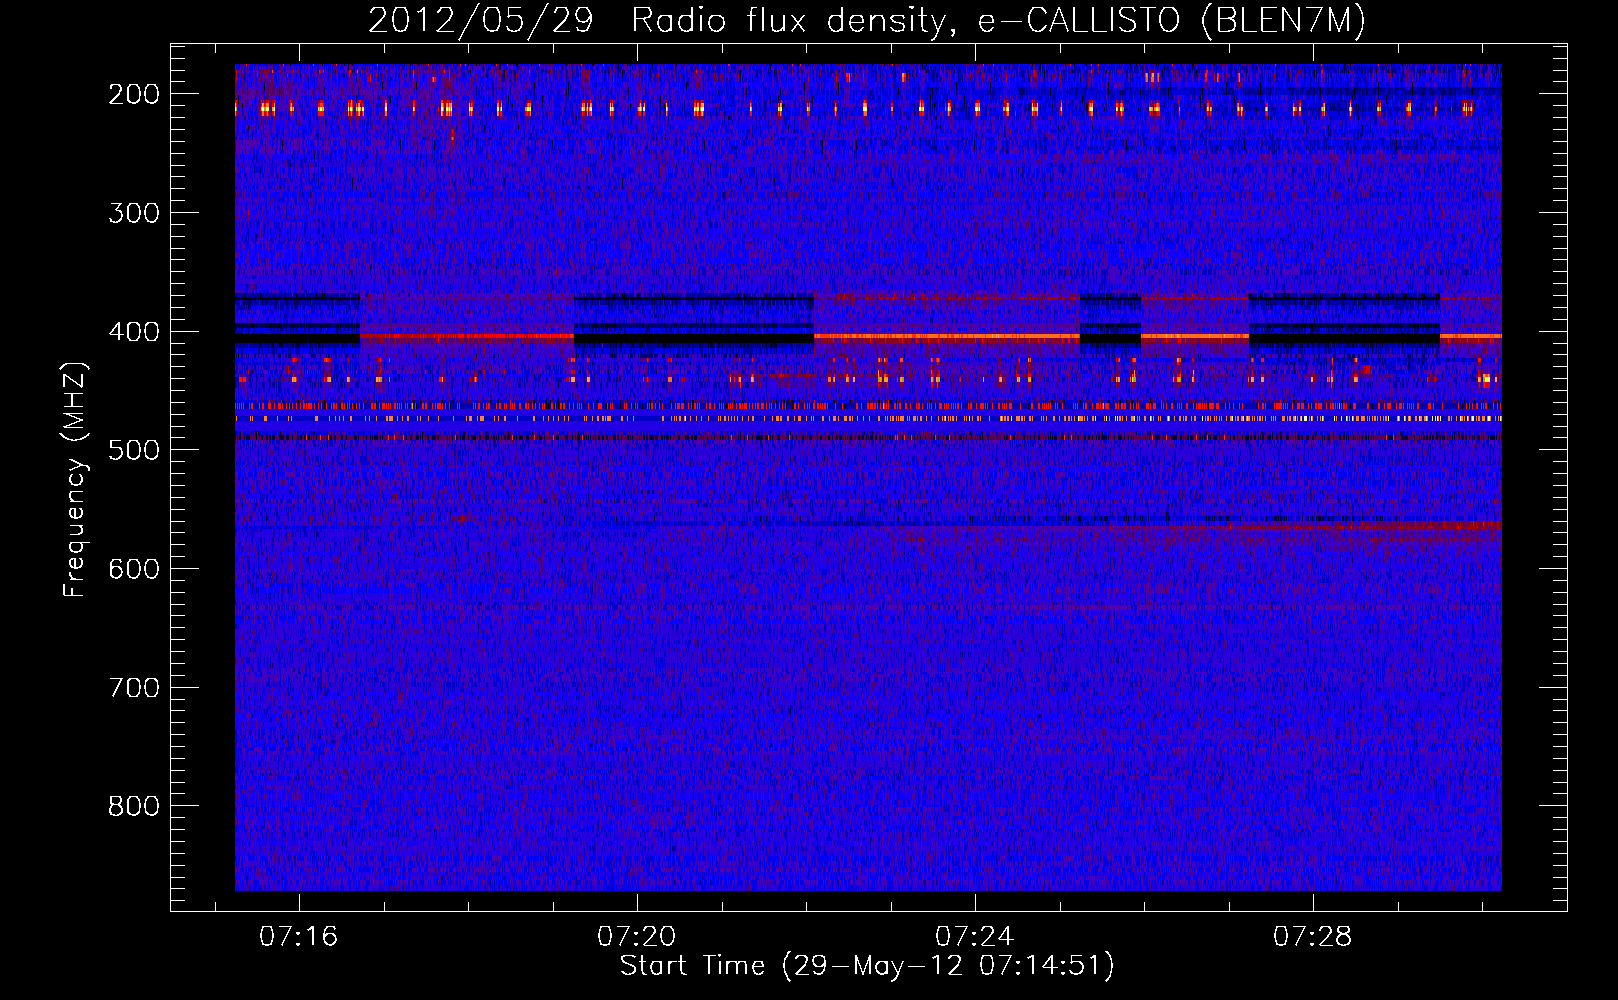
Task: Click the 07:28 time tick label
Action: click(x=1313, y=937)
